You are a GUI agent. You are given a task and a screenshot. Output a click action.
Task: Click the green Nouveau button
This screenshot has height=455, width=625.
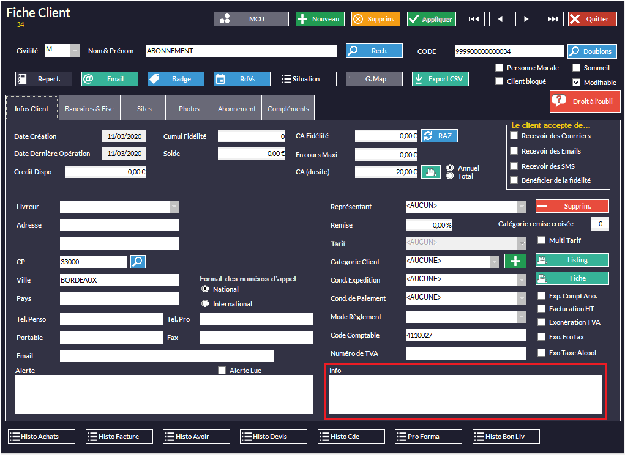319,19
